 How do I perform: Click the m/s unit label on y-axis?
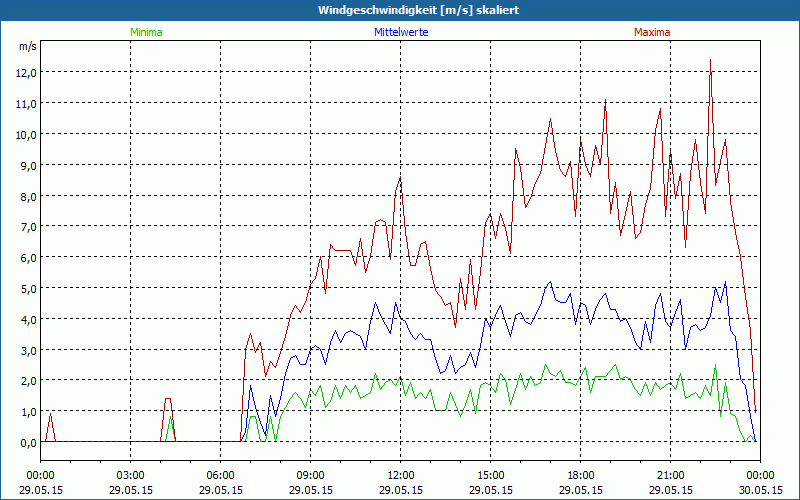coord(28,46)
